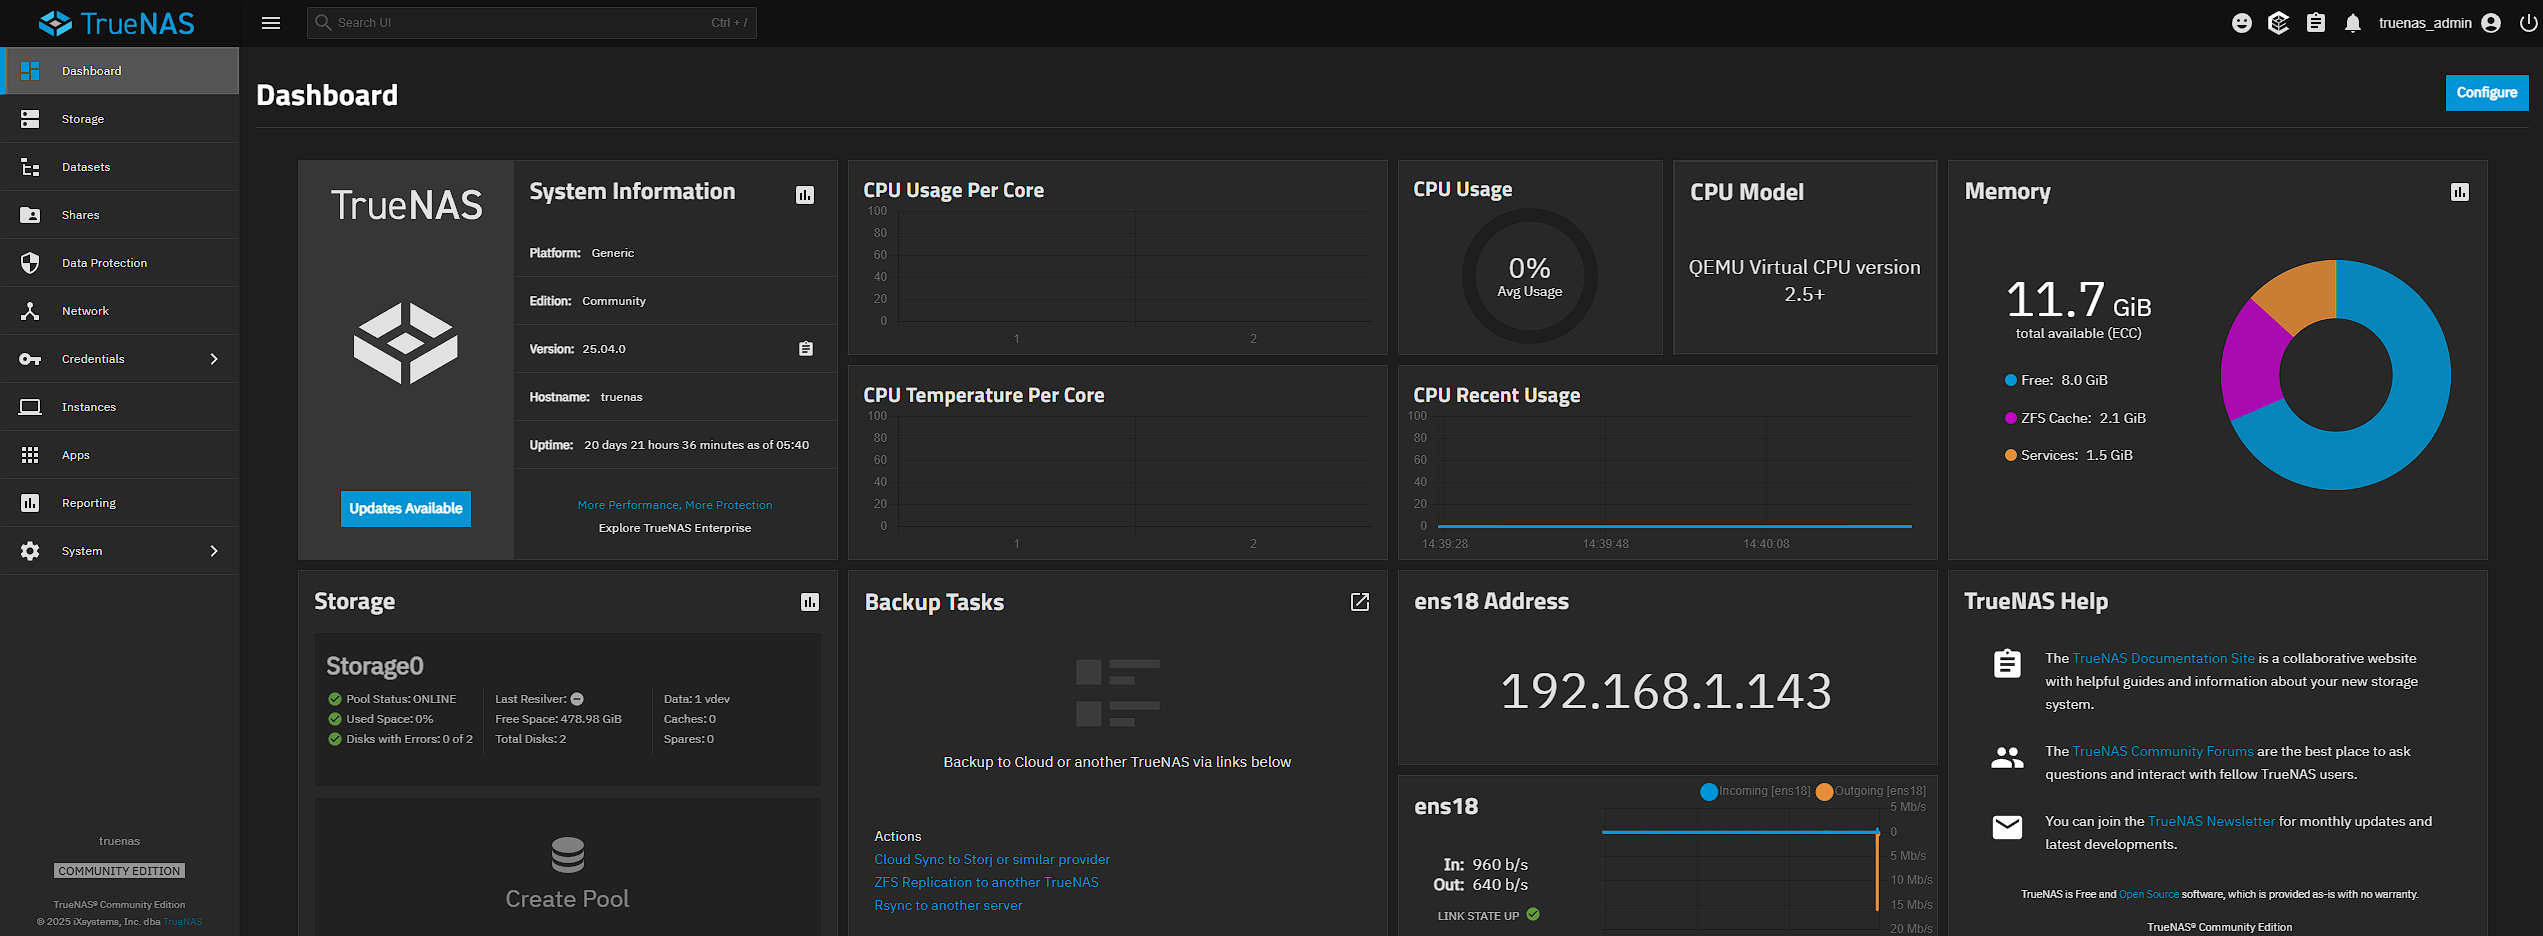
Task: Open the Dashboard sidebar item
Action: tap(120, 71)
